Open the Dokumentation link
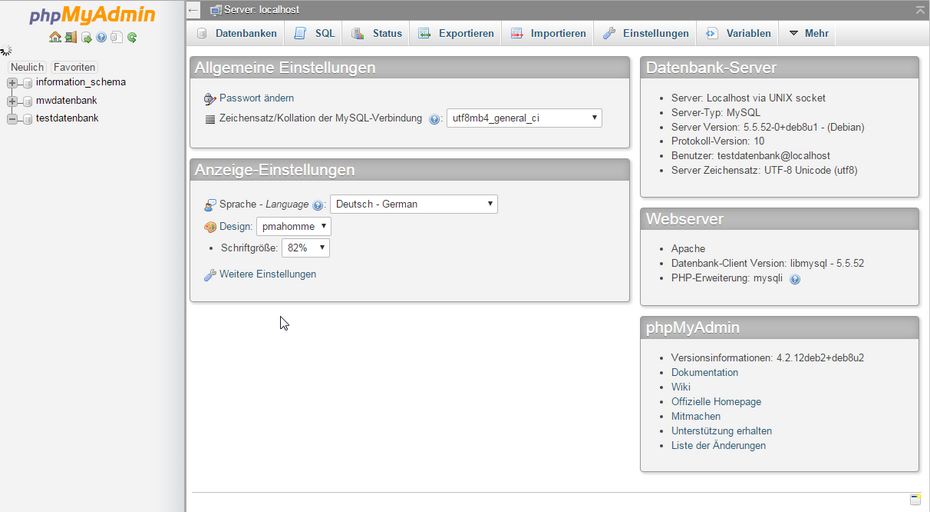Screen dimensions: 930x512 [x=705, y=373]
